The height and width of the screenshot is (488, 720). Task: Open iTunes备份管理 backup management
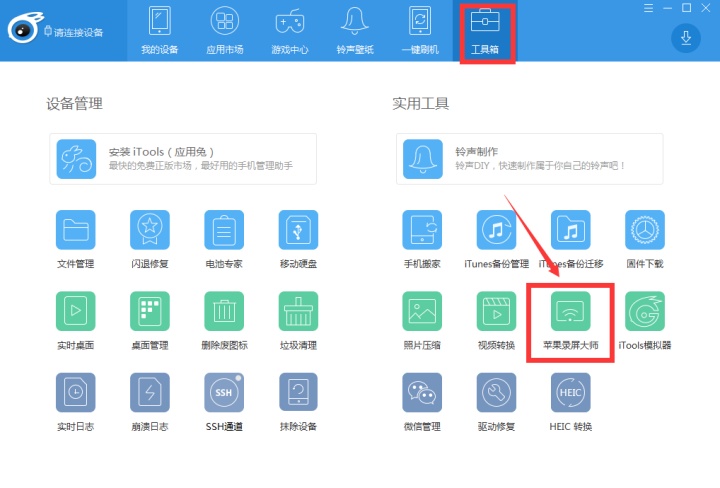496,230
